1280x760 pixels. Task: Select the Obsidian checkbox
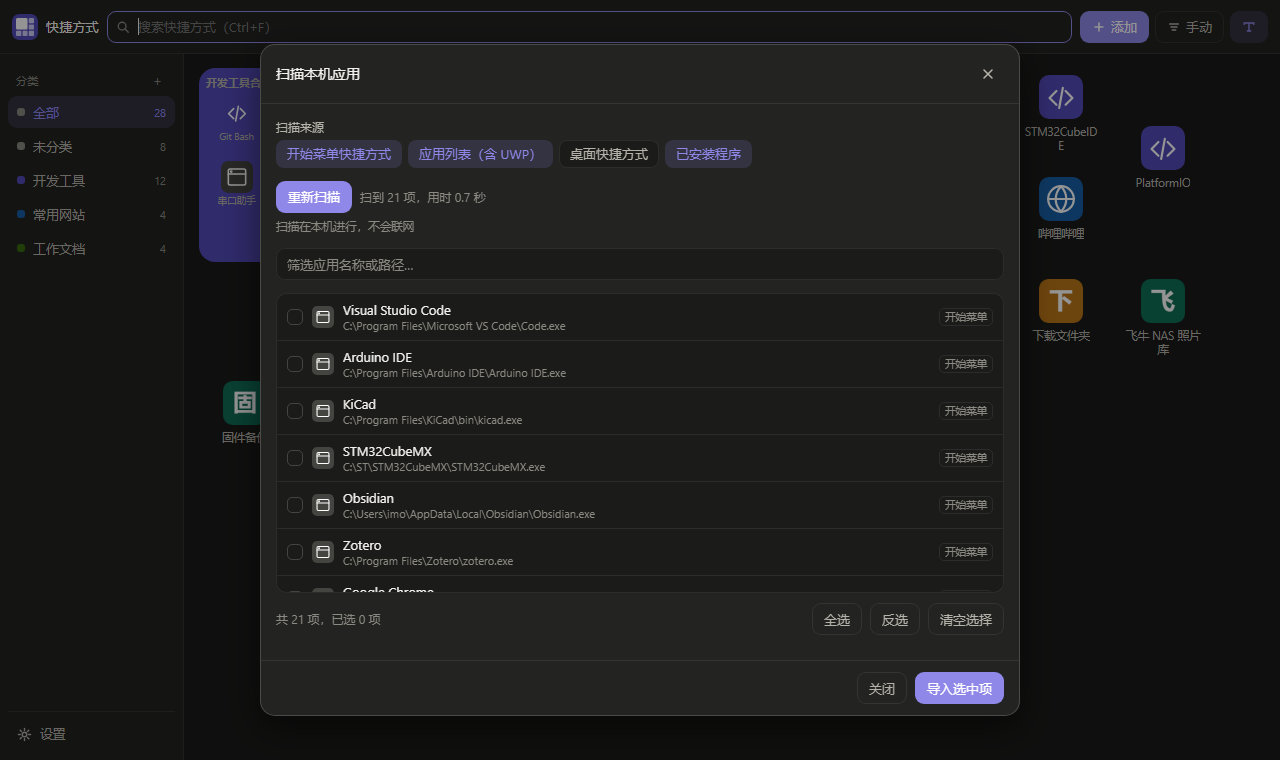(x=295, y=505)
